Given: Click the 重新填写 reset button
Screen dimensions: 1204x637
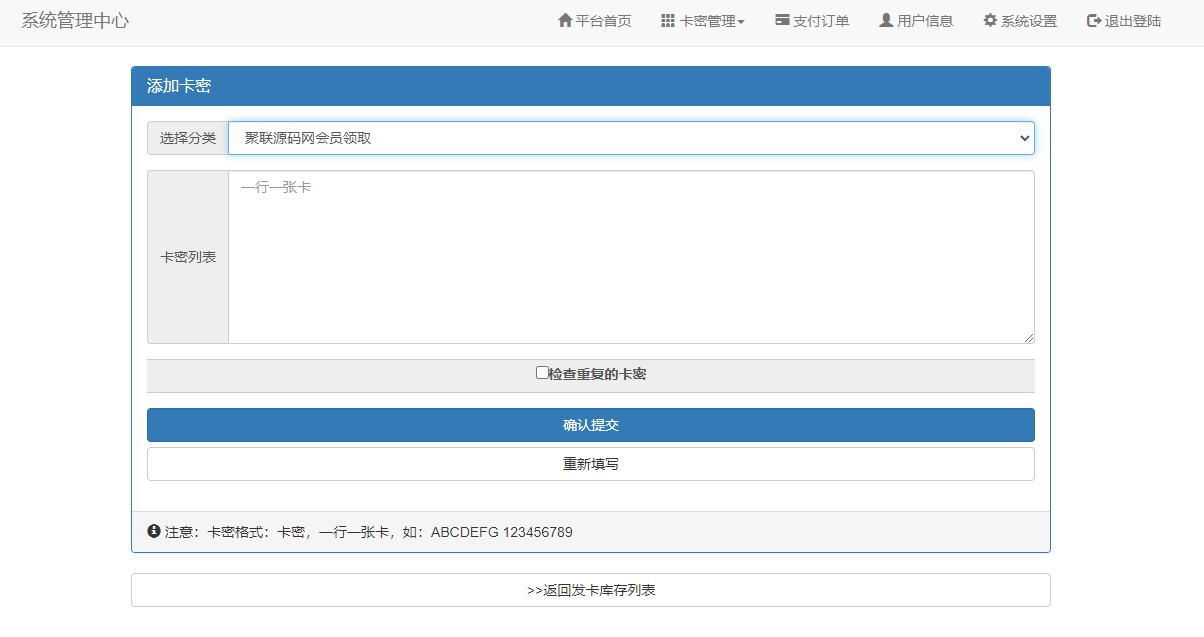Looking at the screenshot, I should (x=591, y=464).
